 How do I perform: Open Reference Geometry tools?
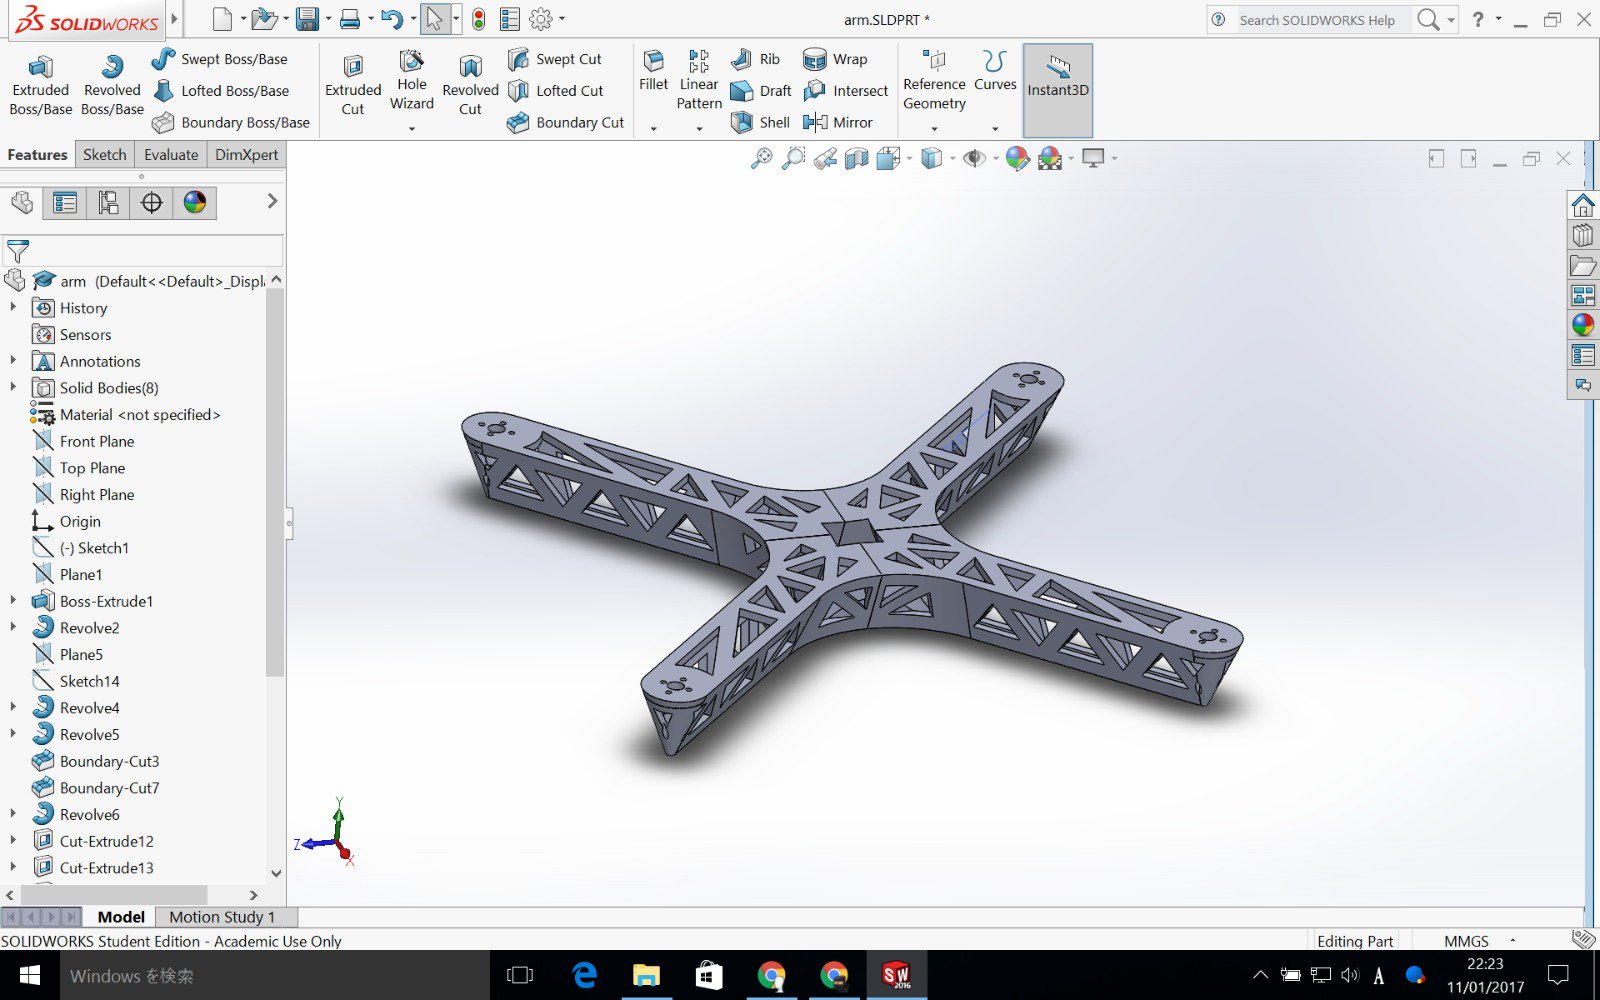click(x=934, y=80)
